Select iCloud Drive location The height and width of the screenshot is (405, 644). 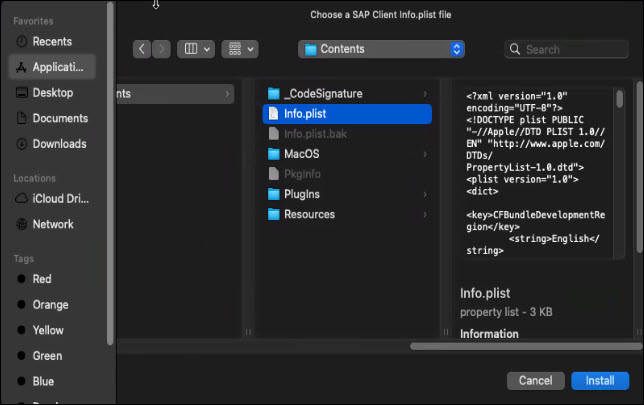(52, 199)
